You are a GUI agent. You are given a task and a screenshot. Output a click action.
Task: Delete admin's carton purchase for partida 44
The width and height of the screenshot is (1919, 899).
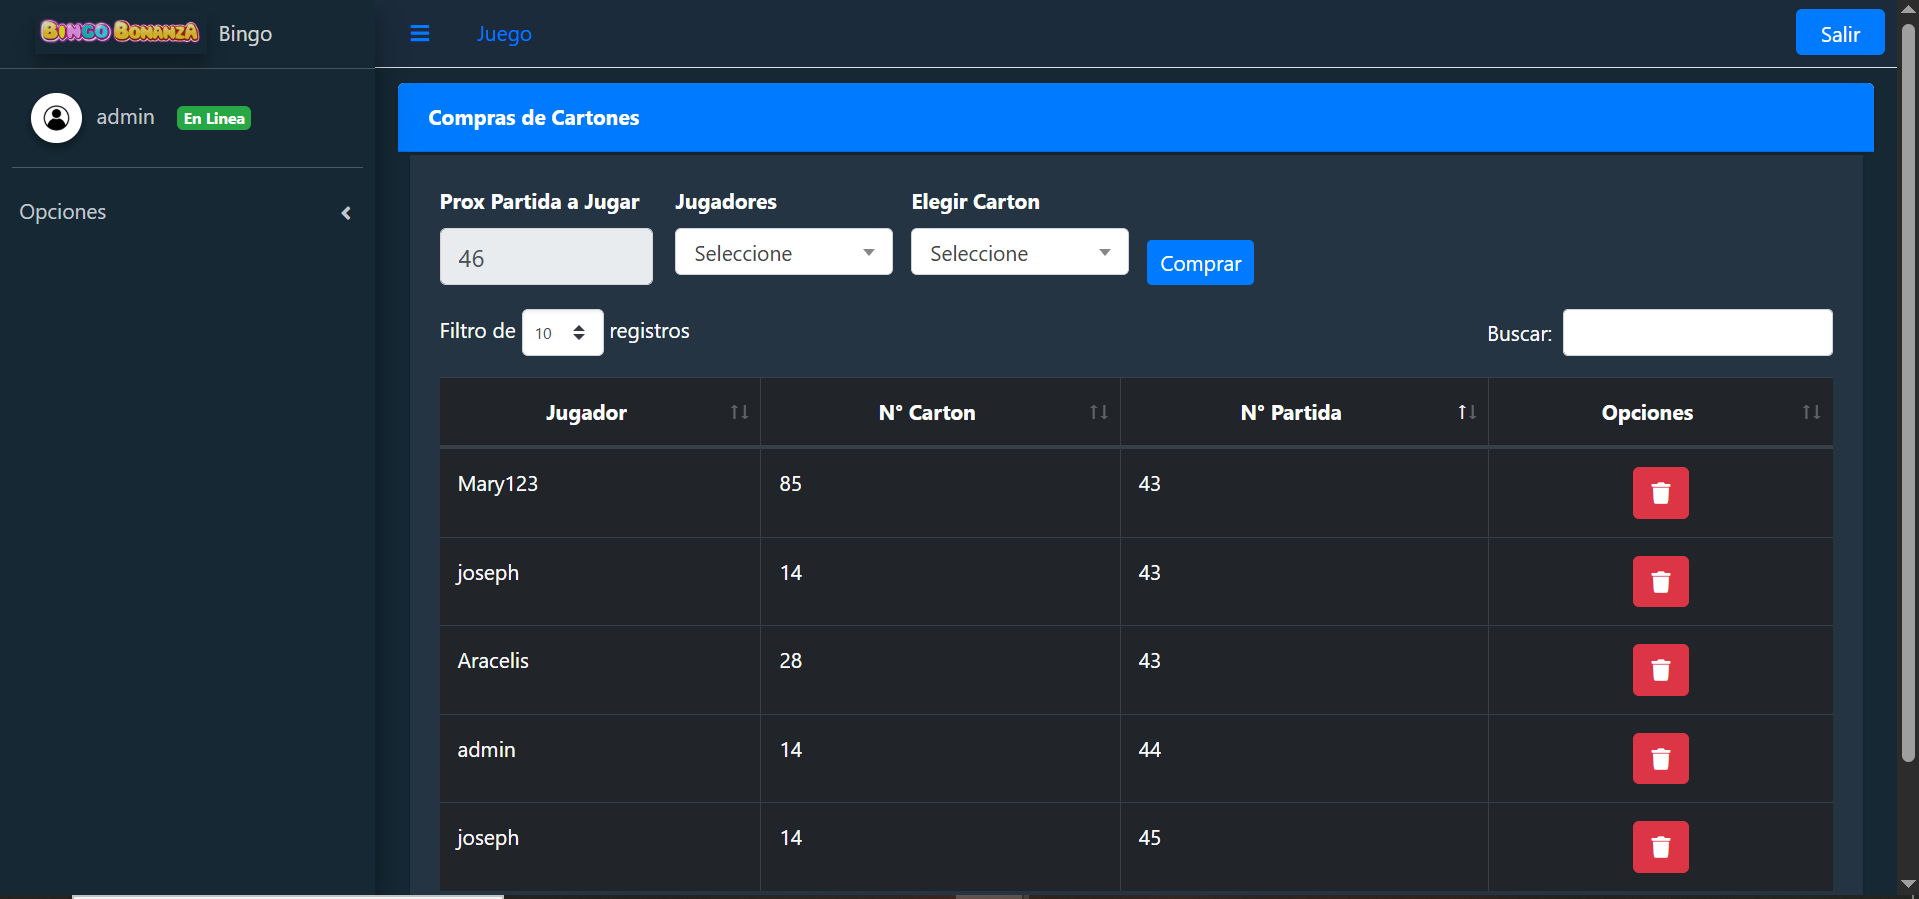click(x=1660, y=759)
